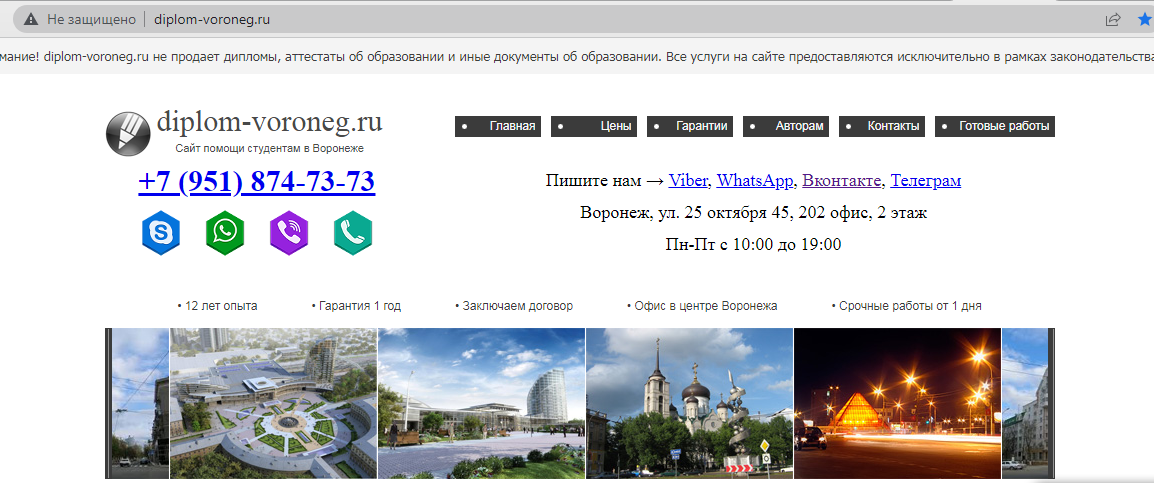Click the address bar URL diplom-voroneg.ru
1154x483 pixels.
click(x=212, y=20)
